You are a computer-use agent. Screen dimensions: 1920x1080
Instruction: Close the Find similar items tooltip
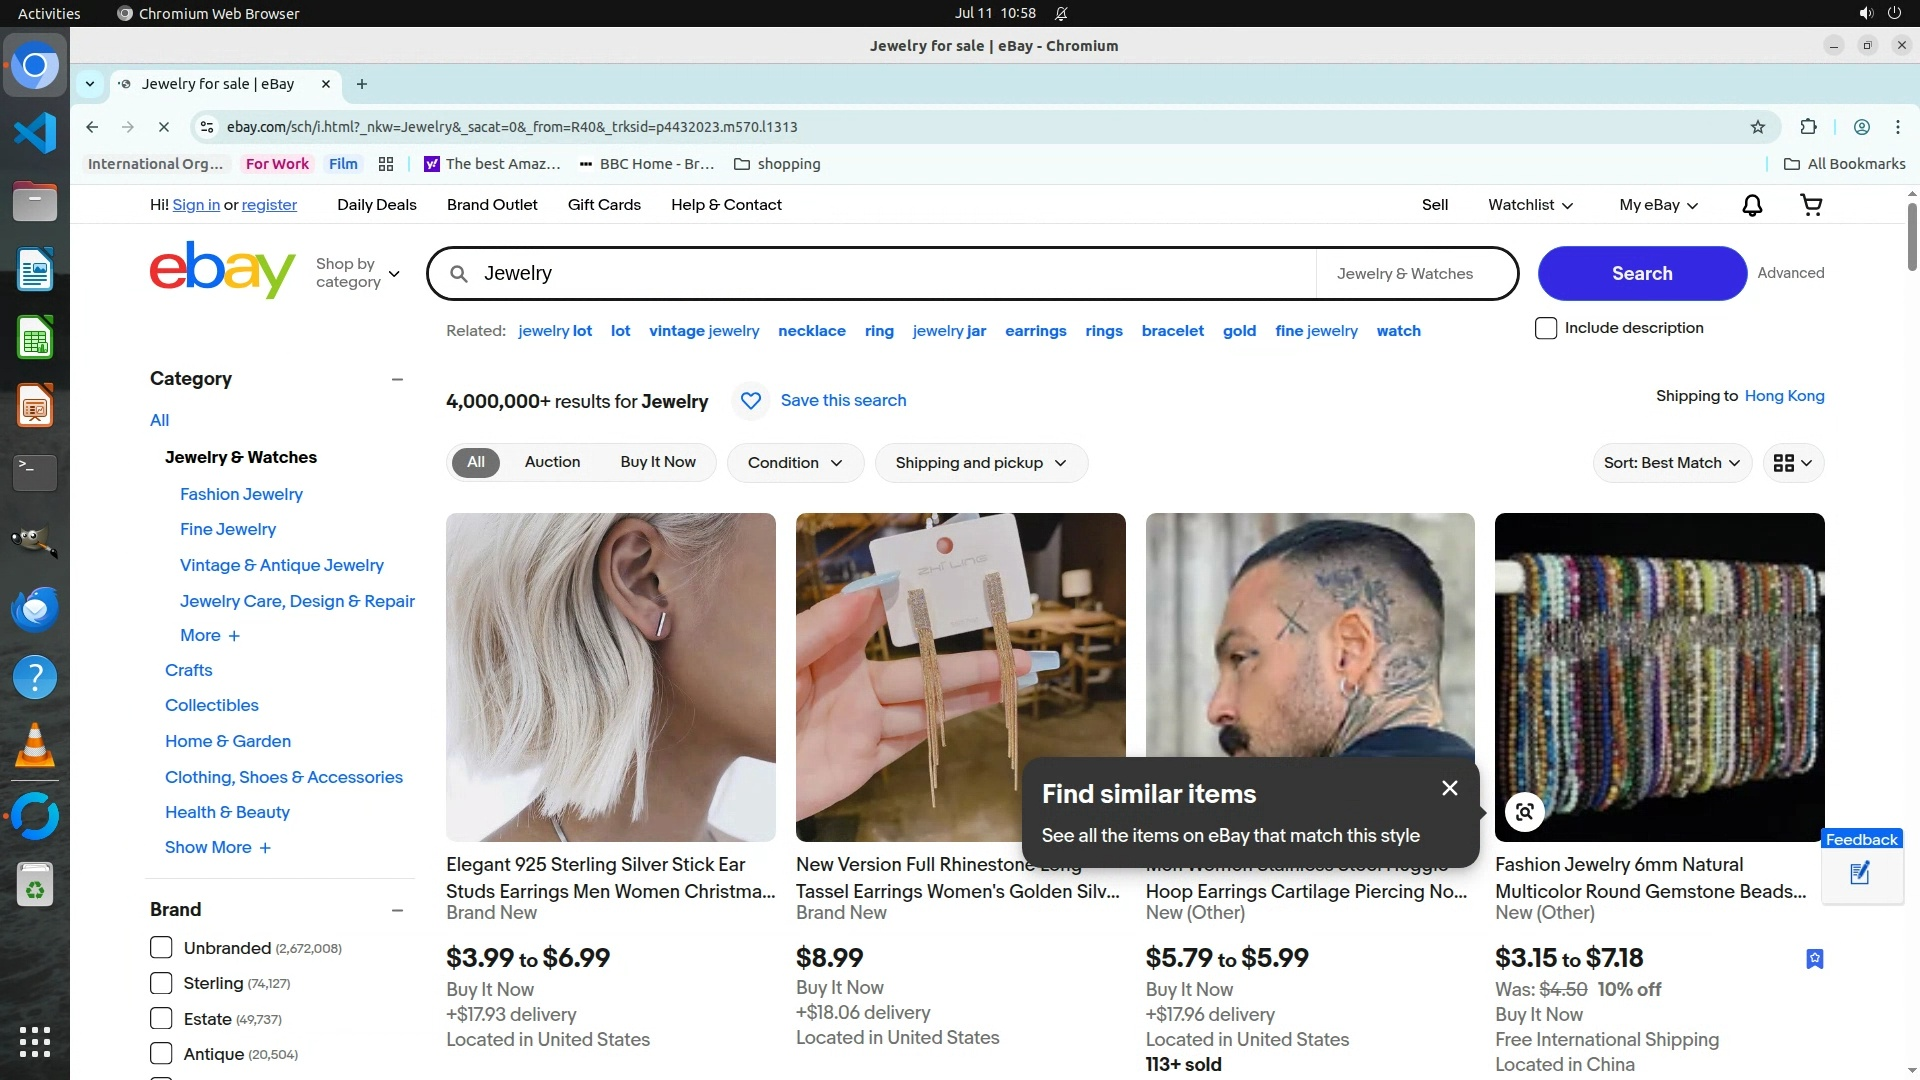(x=1450, y=788)
